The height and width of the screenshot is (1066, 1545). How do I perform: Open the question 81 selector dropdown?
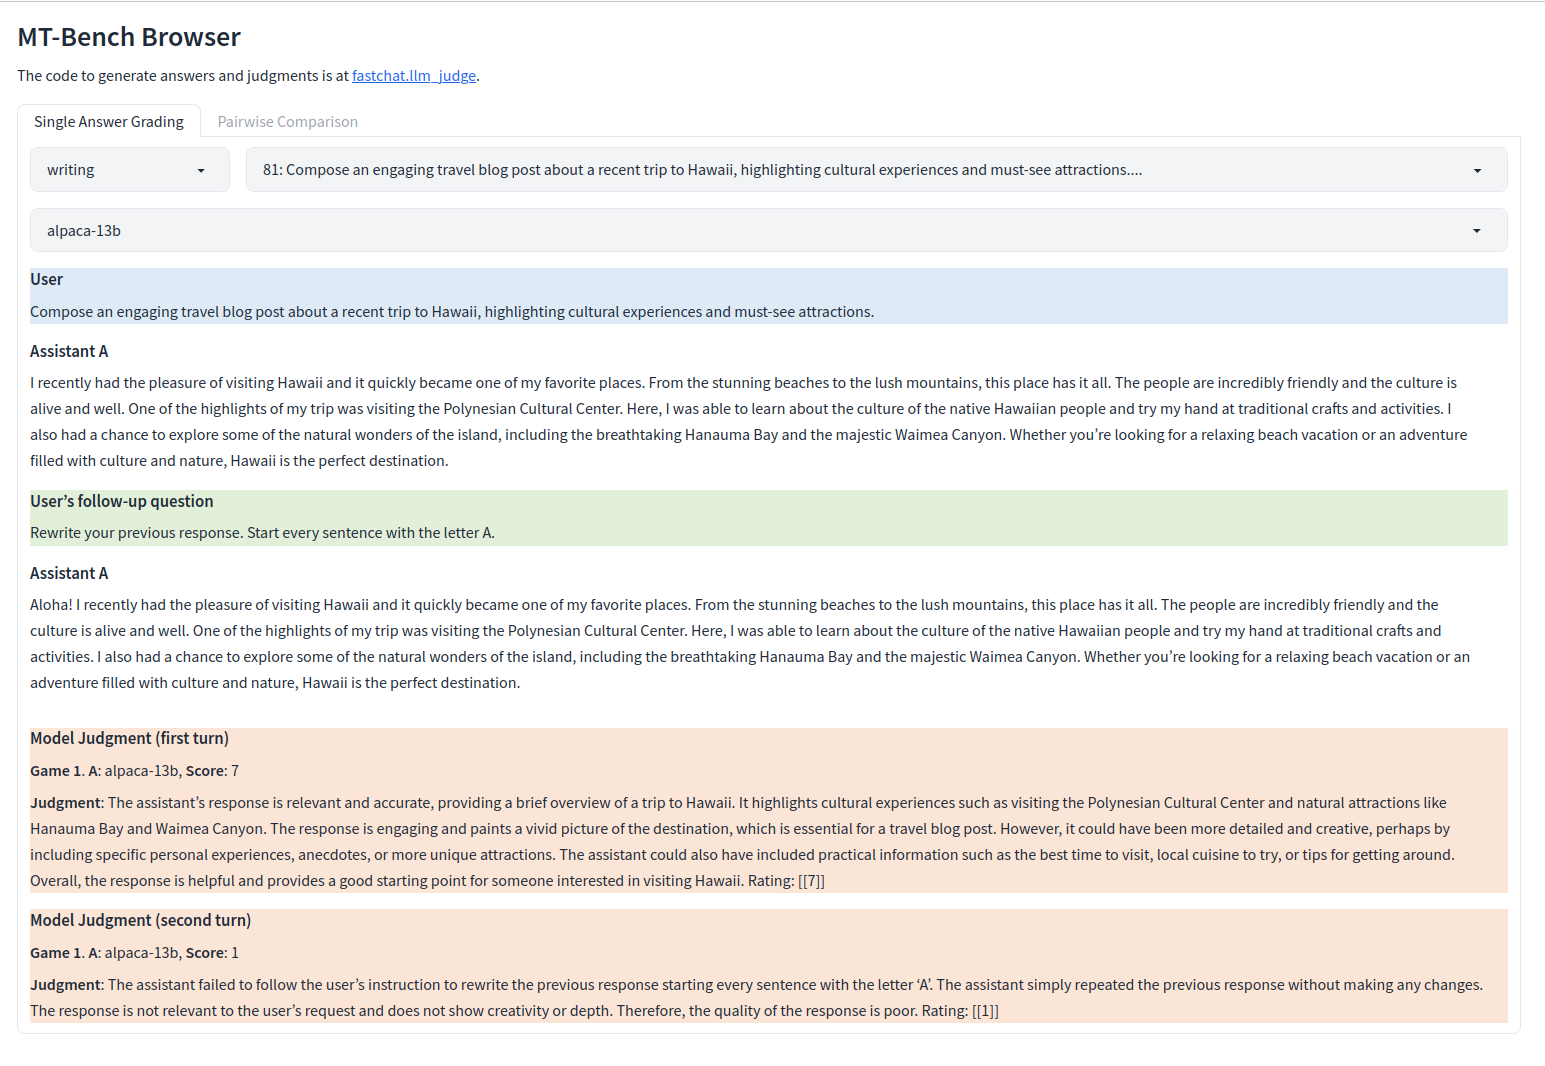pos(876,170)
